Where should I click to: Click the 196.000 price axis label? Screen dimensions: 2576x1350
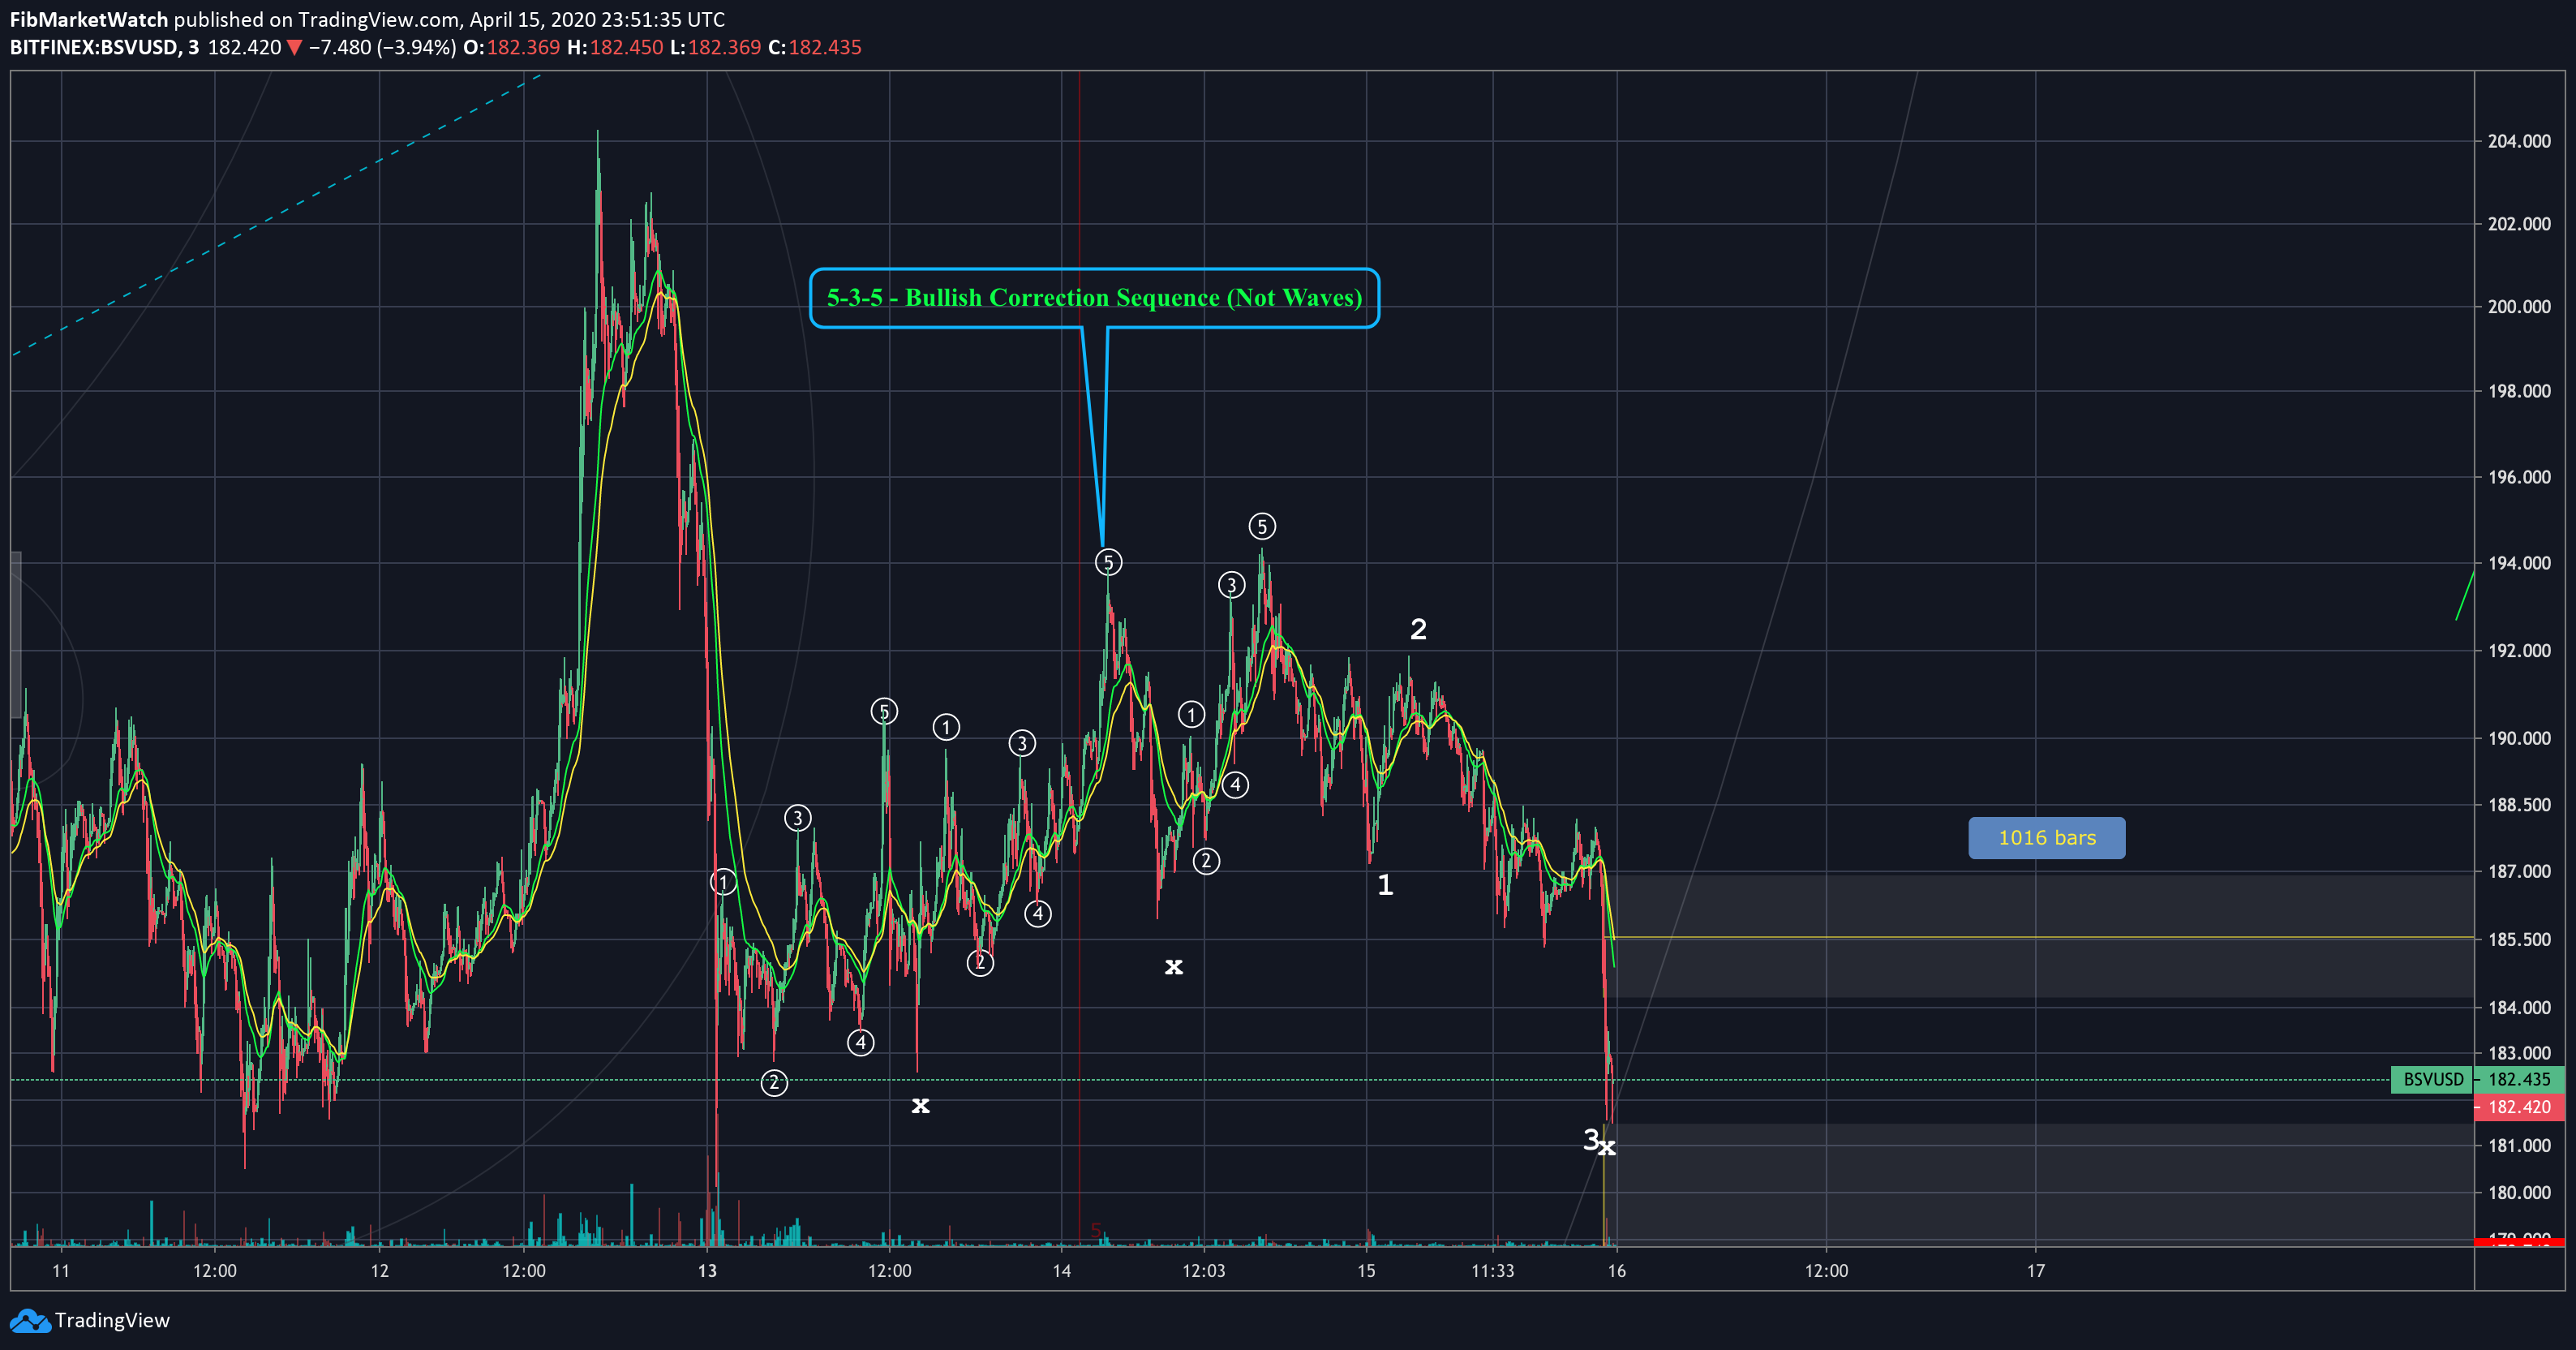[2518, 477]
